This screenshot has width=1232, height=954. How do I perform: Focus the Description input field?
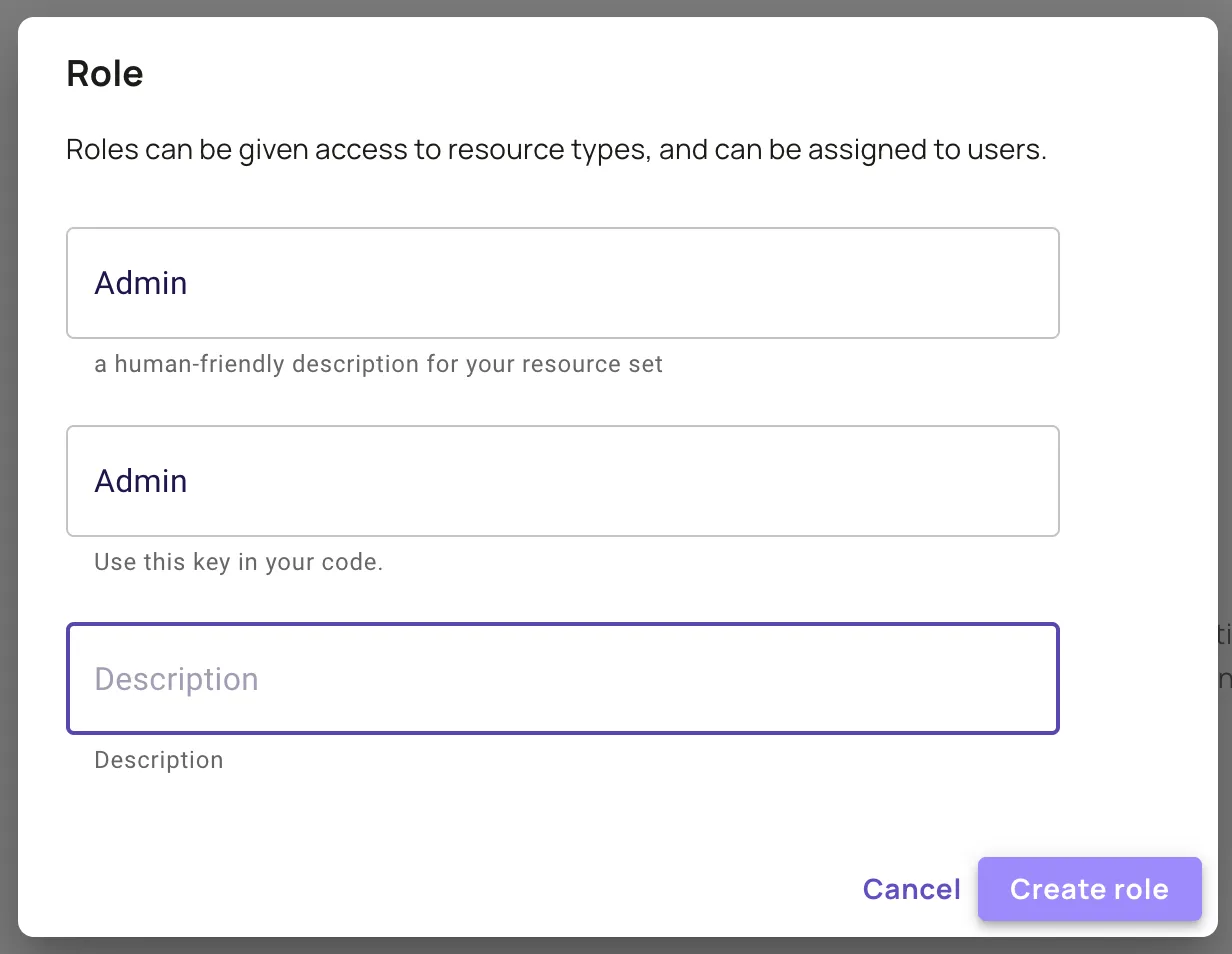[562, 679]
